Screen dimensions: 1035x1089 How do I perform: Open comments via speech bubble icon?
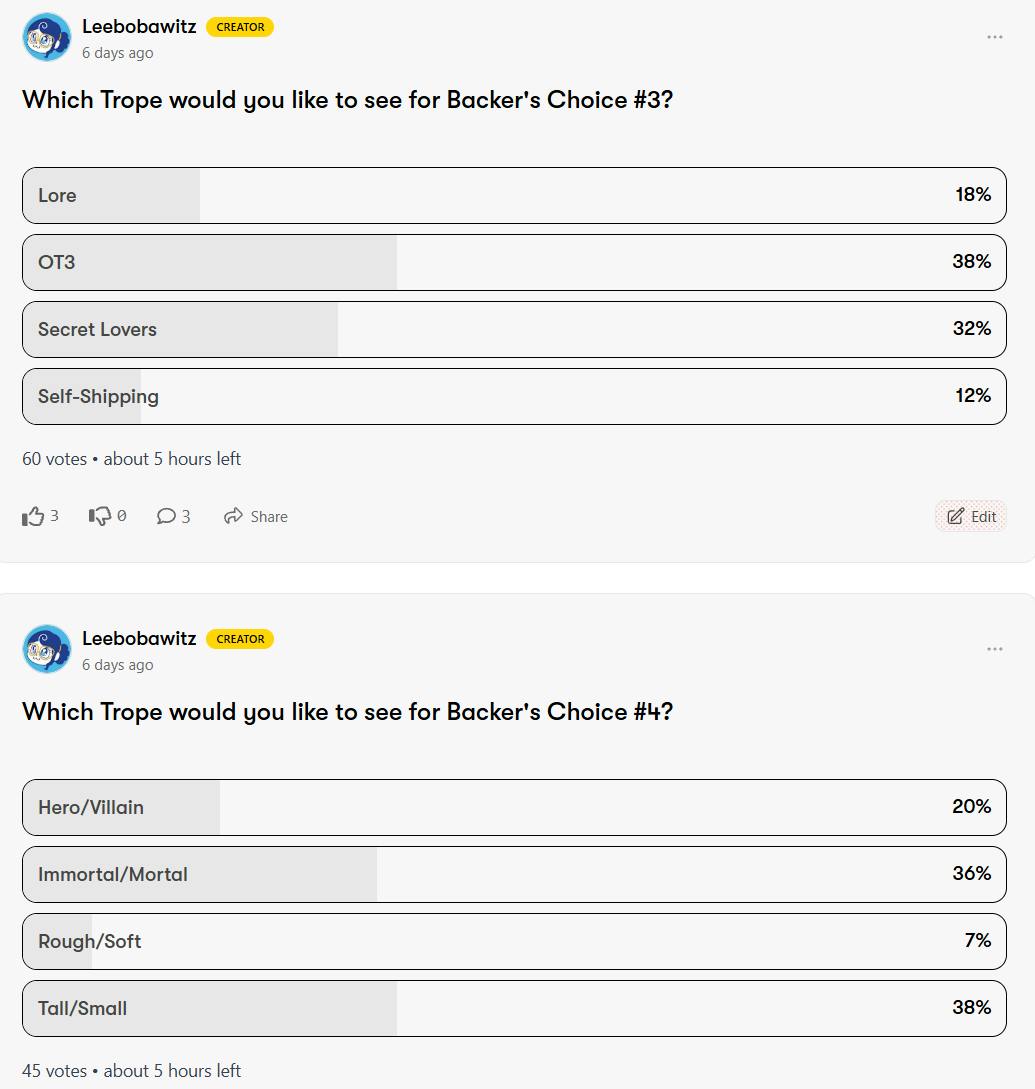(166, 516)
